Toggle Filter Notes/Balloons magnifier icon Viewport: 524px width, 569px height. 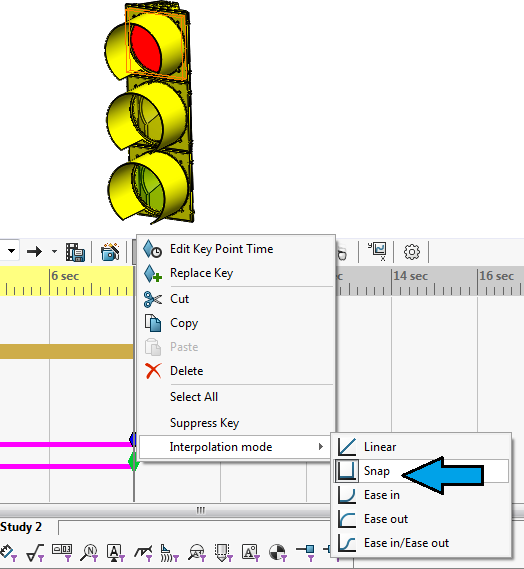(89, 553)
